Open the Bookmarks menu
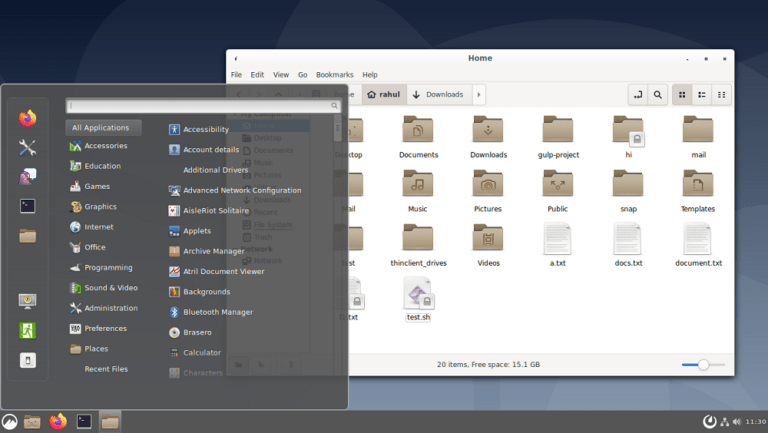This screenshot has width=768, height=433. point(334,75)
